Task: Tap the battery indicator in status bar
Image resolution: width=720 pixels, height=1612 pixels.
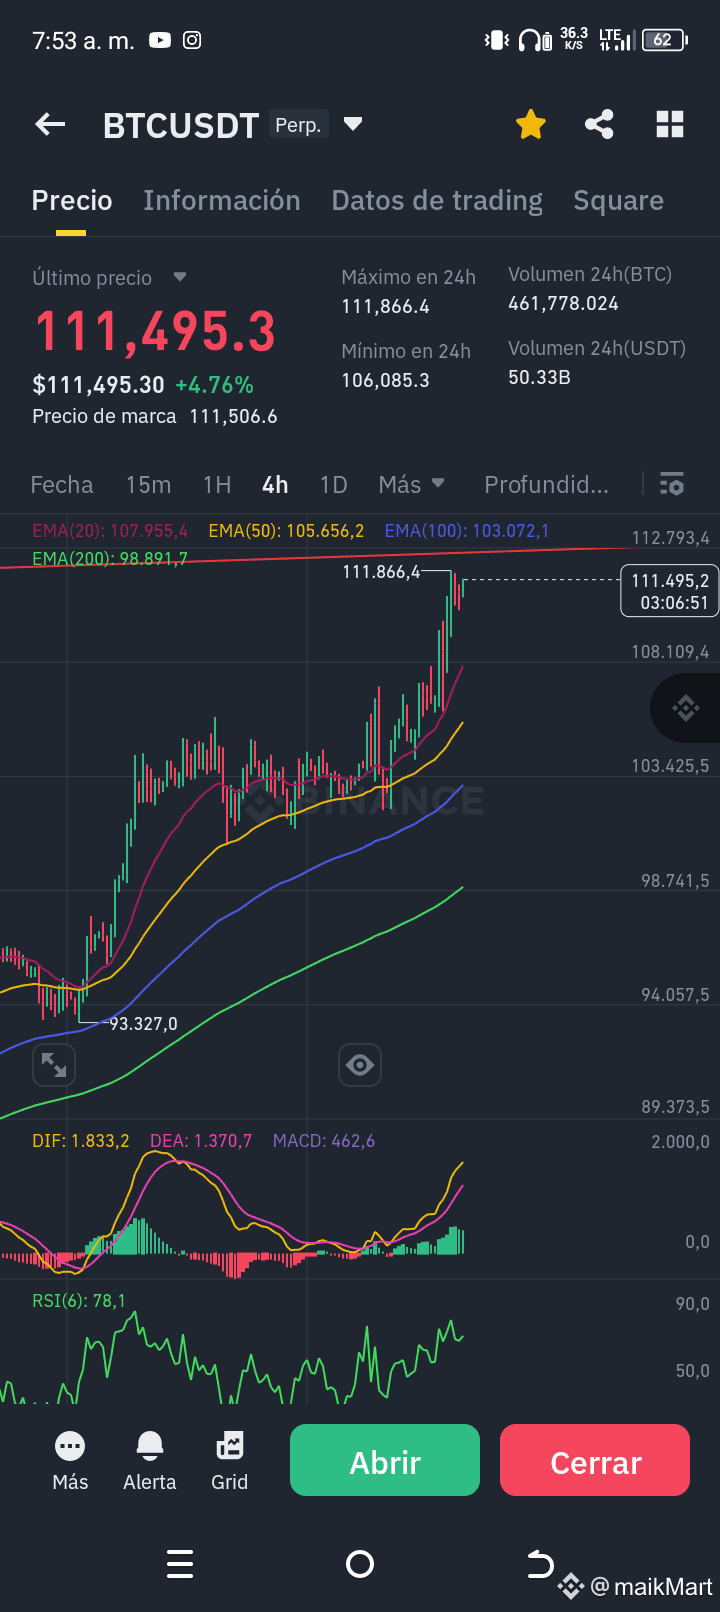Action: tap(665, 40)
